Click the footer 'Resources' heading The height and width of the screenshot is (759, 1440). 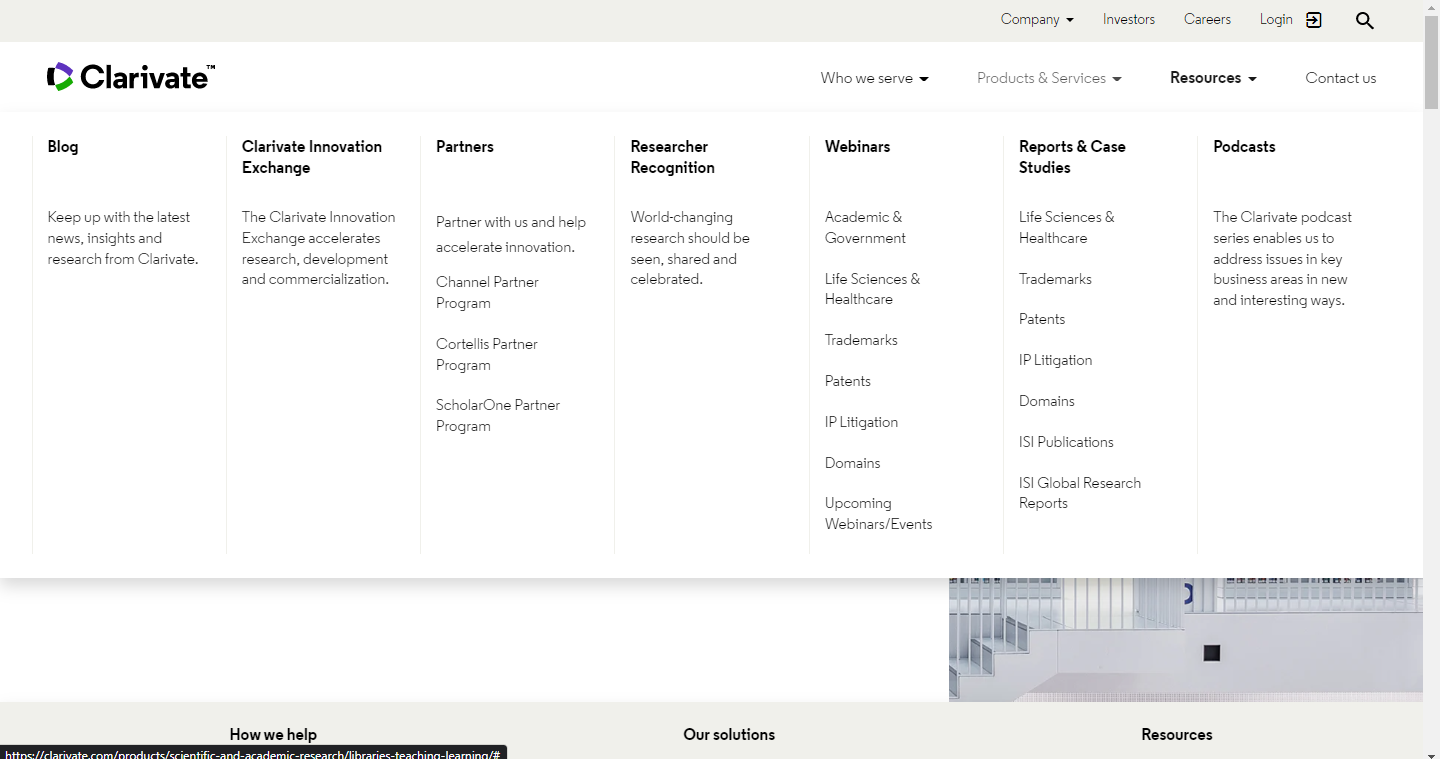coord(1177,734)
